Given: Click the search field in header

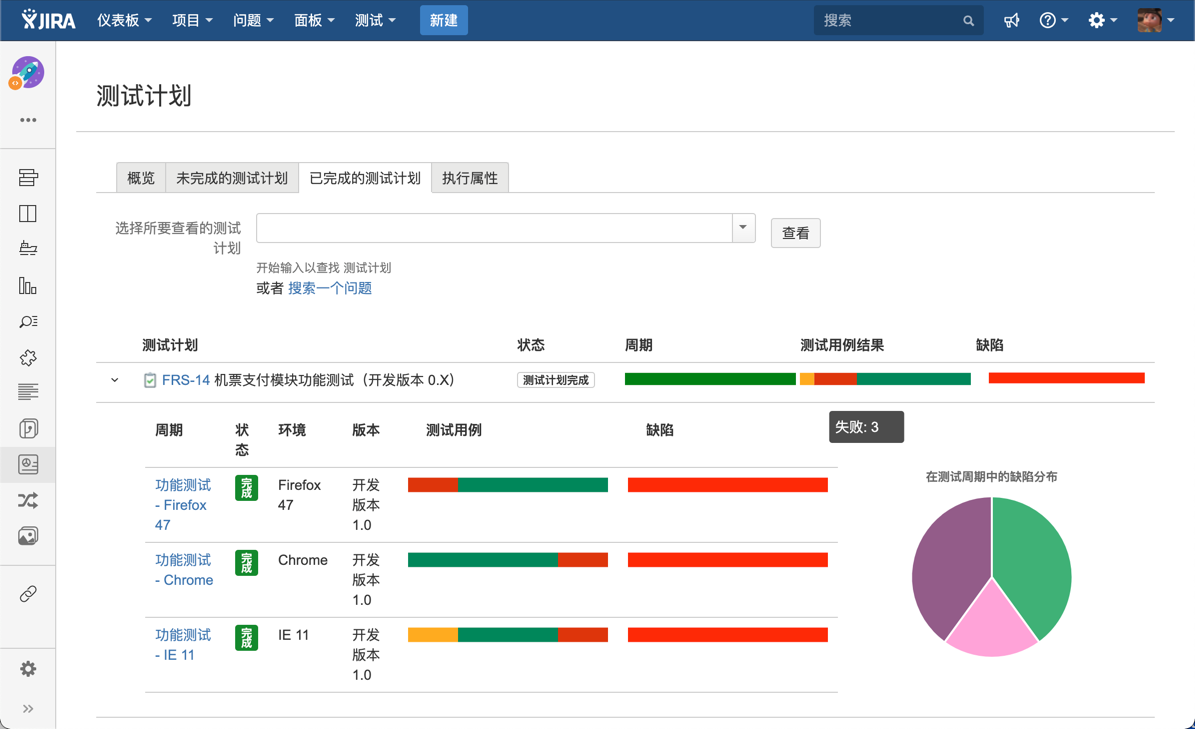Looking at the screenshot, I should pyautogui.click(x=888, y=20).
